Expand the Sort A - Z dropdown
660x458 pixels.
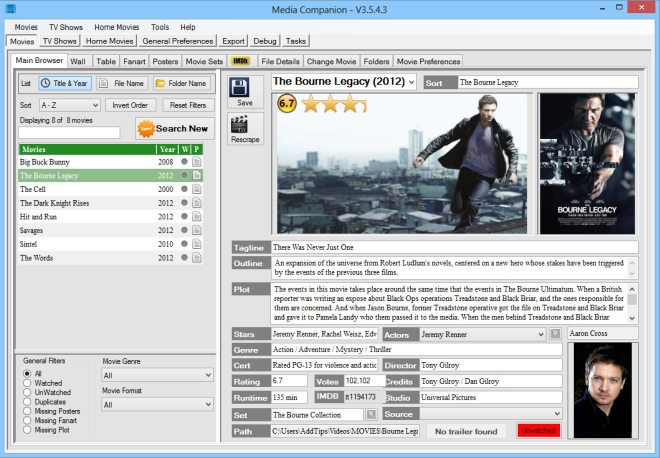point(70,105)
